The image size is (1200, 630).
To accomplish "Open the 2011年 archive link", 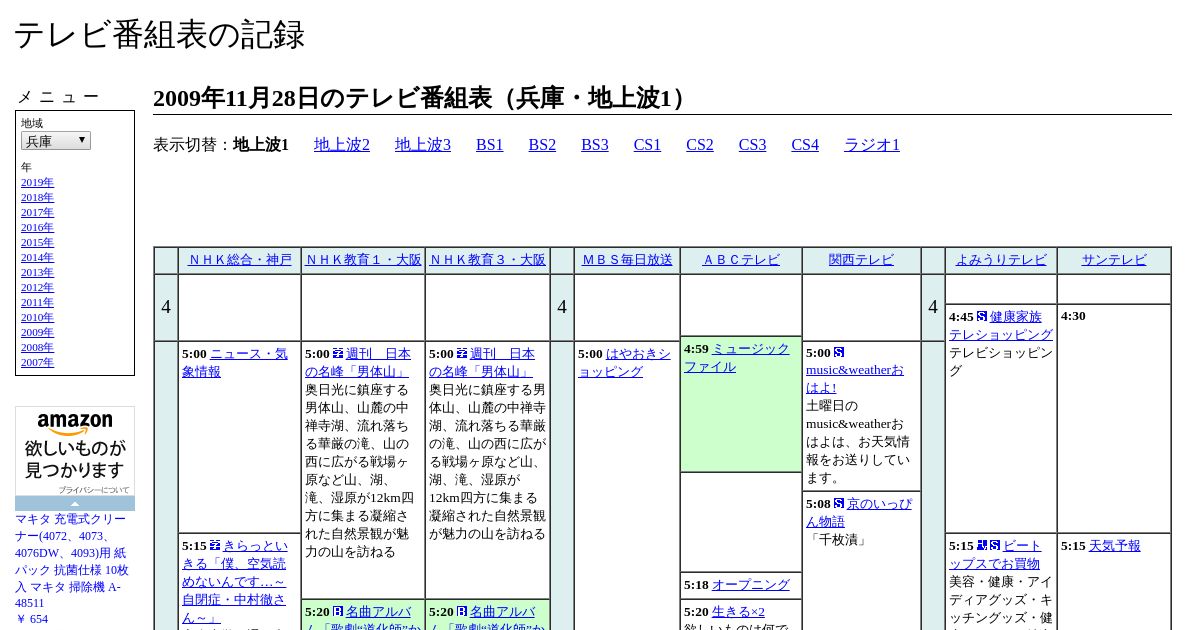I will click(x=37, y=302).
